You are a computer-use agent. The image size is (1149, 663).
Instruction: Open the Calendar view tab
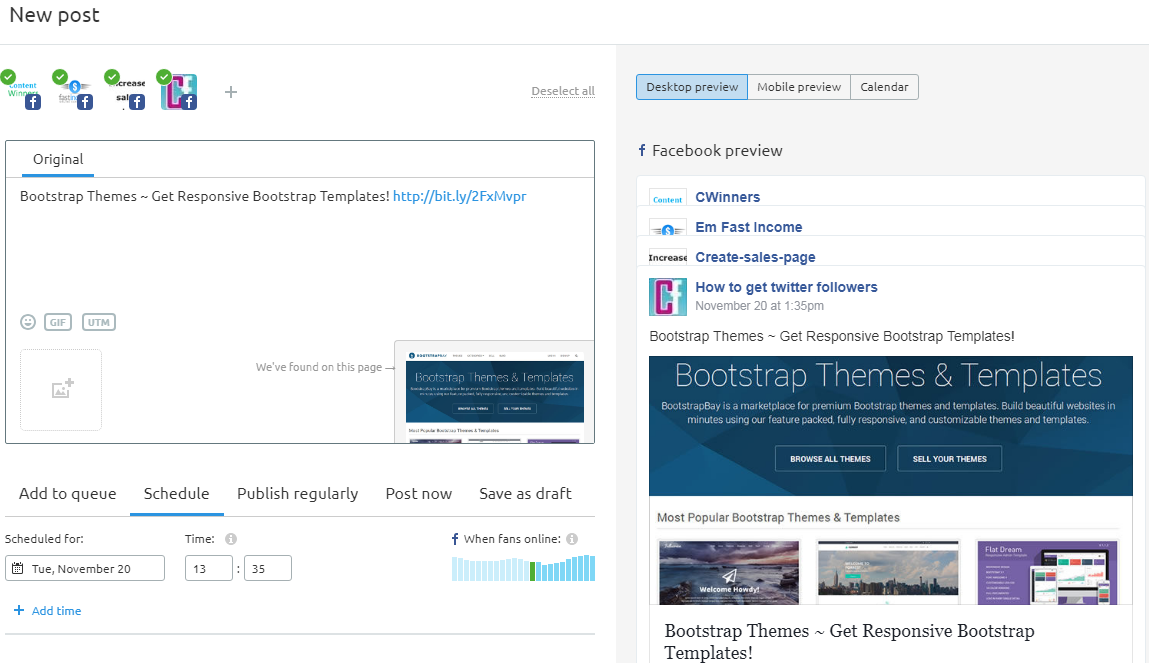(x=884, y=87)
